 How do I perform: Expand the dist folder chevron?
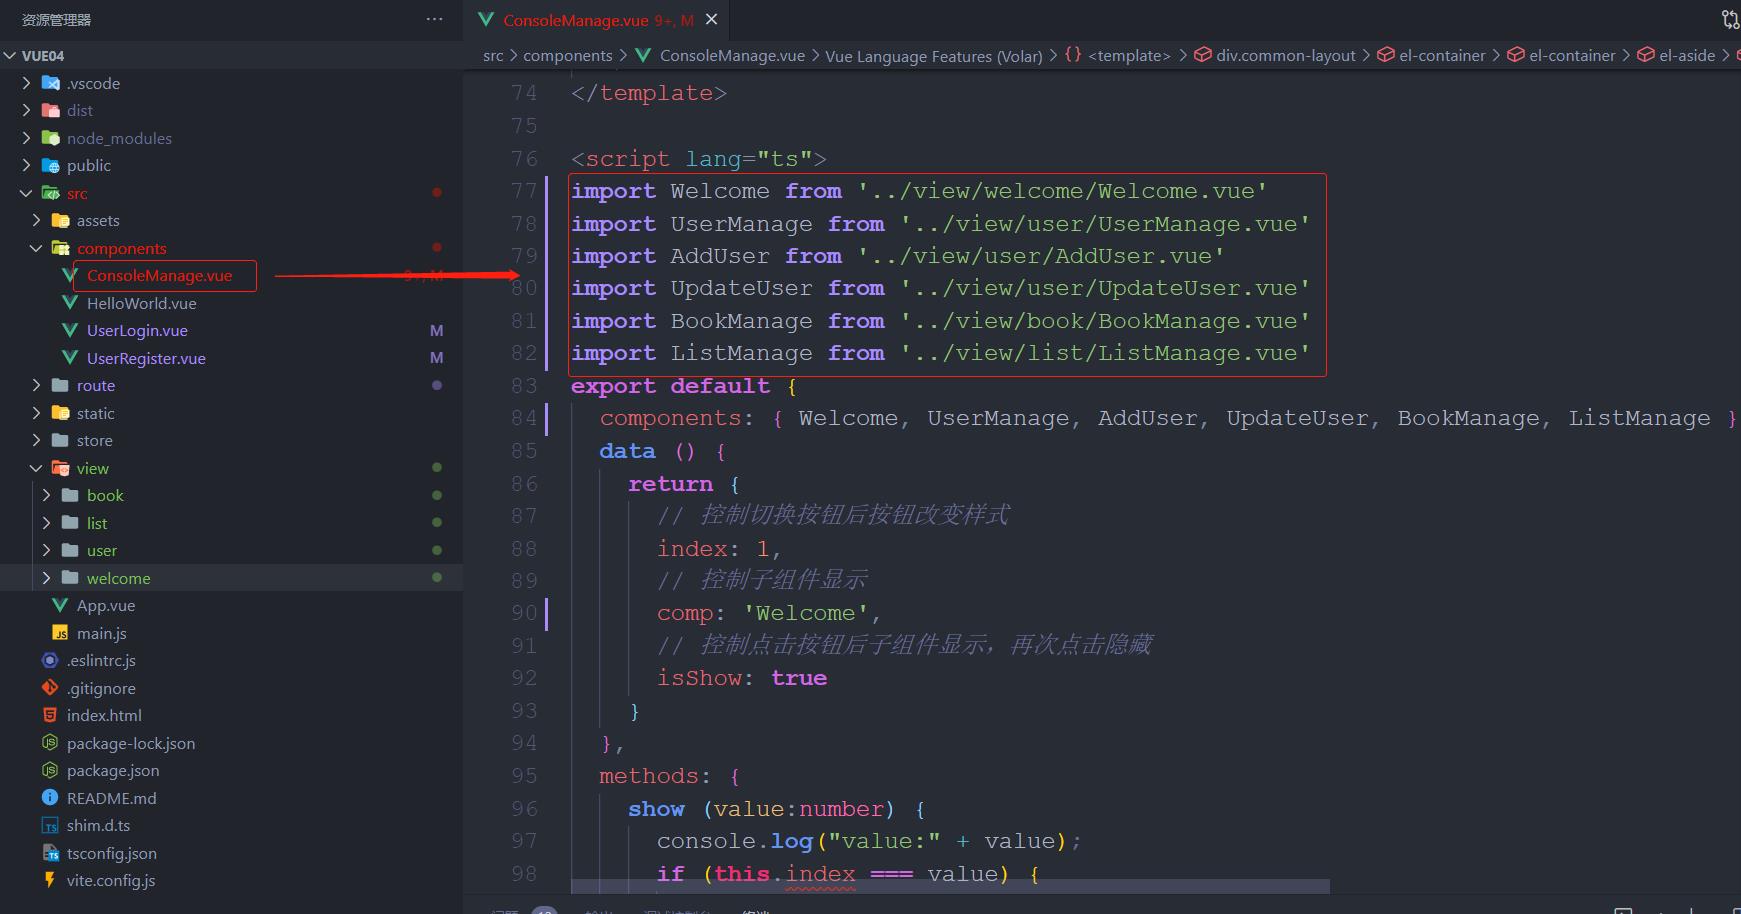26,110
